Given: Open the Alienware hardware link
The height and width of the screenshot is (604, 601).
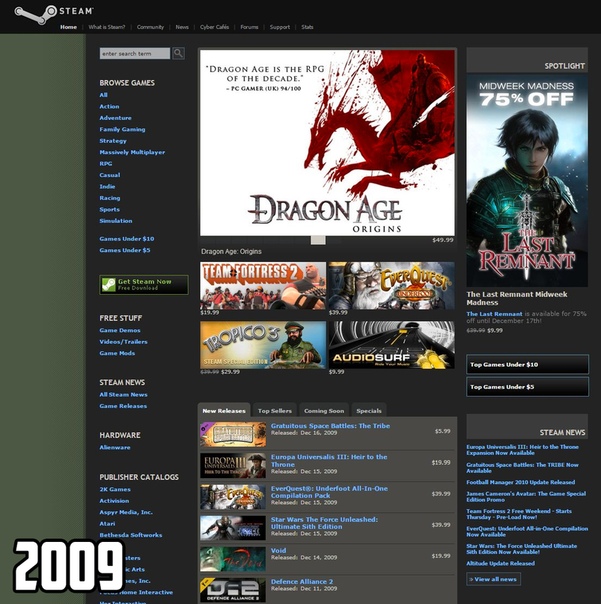Looking at the screenshot, I should [x=115, y=448].
